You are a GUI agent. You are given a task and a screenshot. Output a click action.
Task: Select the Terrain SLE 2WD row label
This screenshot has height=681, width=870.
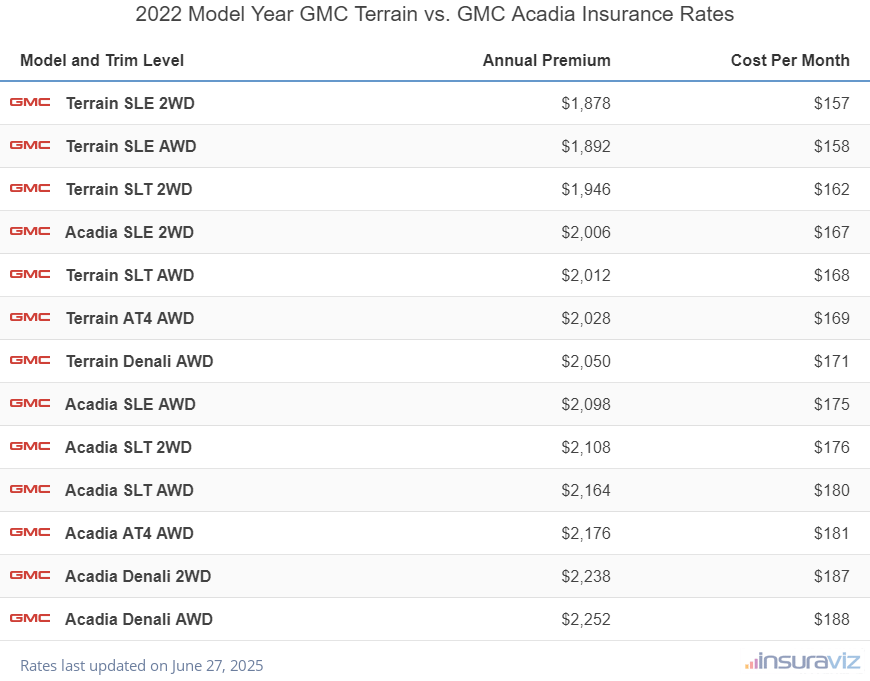(130, 103)
